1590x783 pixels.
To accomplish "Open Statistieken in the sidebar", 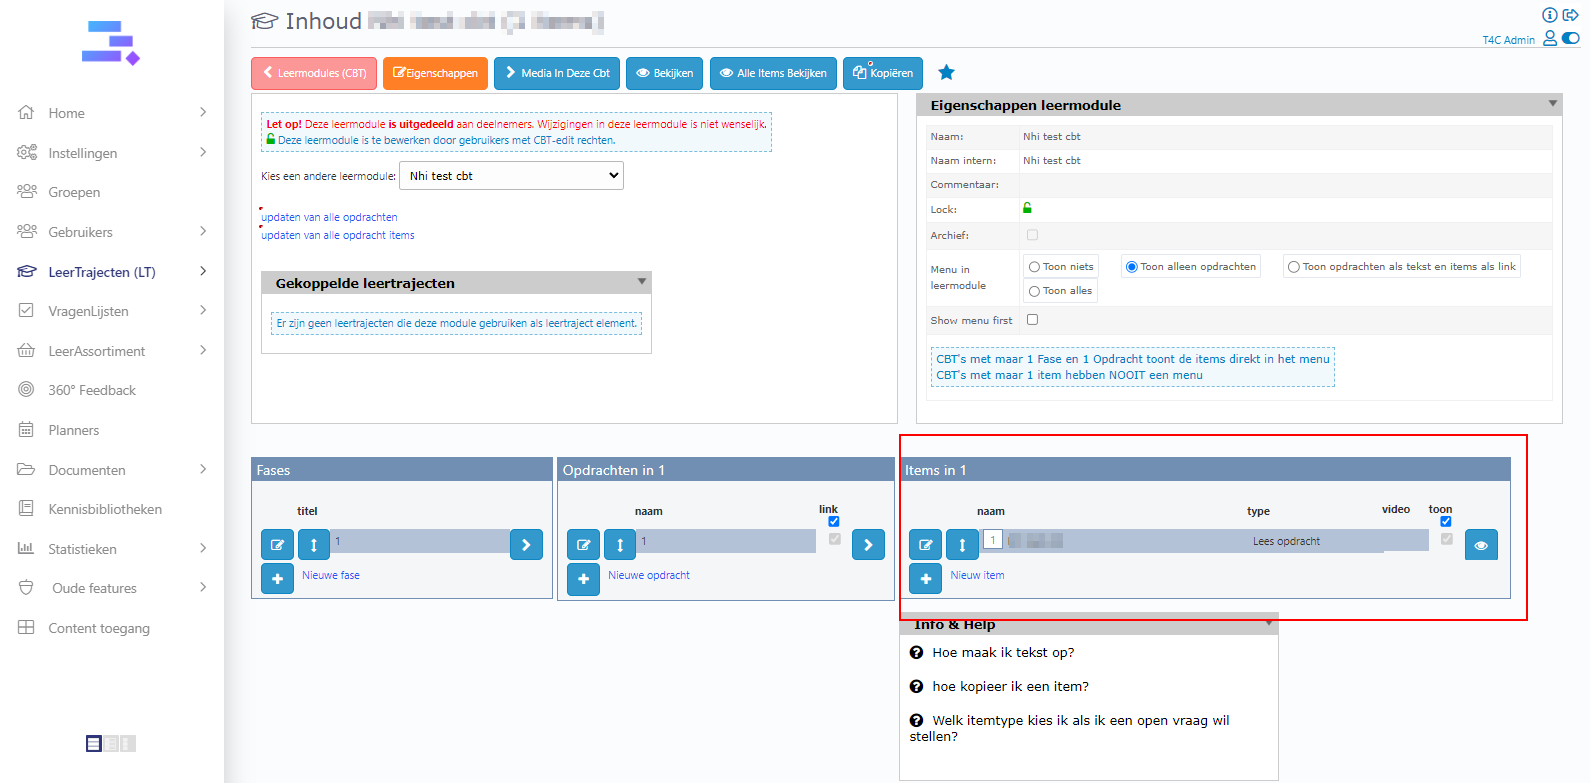I will click(x=82, y=549).
